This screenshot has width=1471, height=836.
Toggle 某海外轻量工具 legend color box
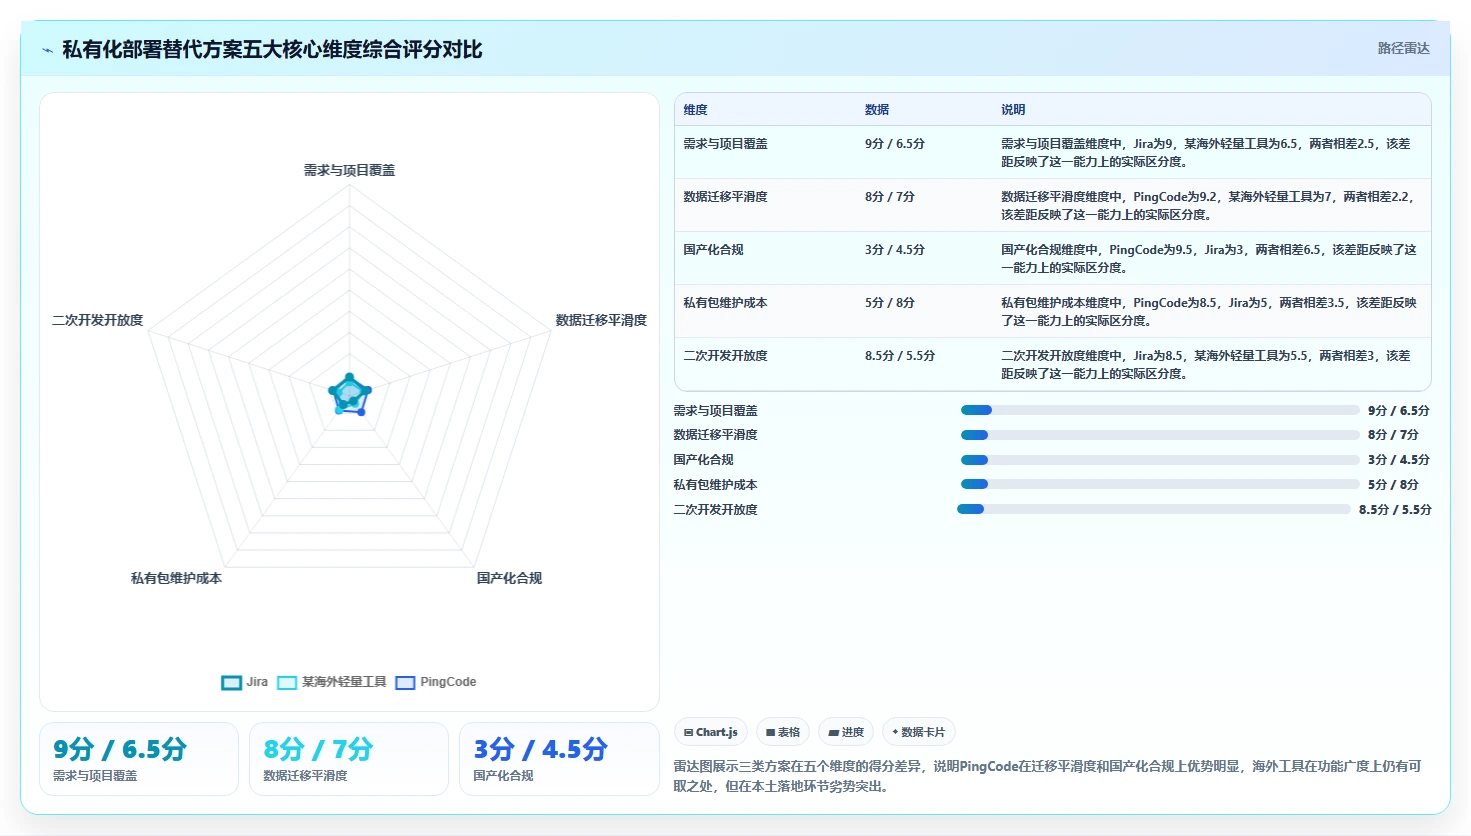pos(287,683)
